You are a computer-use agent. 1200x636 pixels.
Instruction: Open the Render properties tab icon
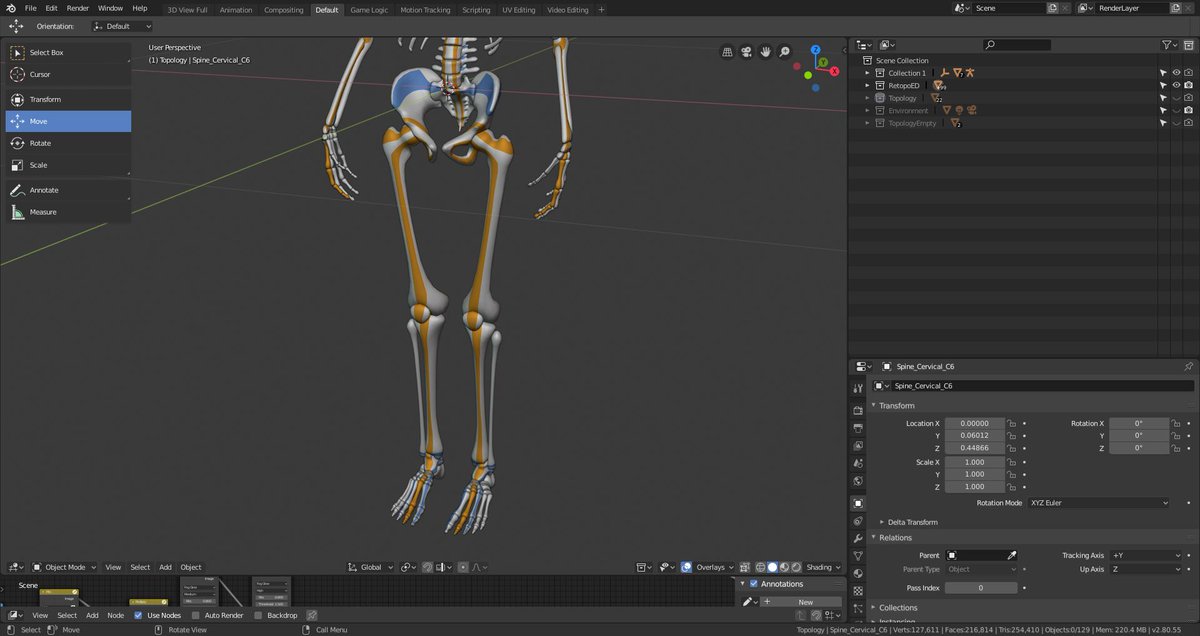pos(858,410)
